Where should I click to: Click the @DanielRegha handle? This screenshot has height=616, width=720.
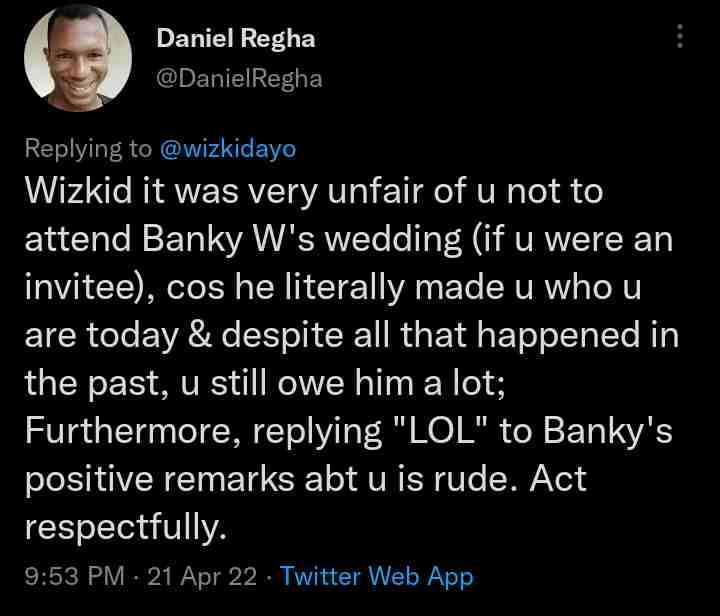(239, 79)
